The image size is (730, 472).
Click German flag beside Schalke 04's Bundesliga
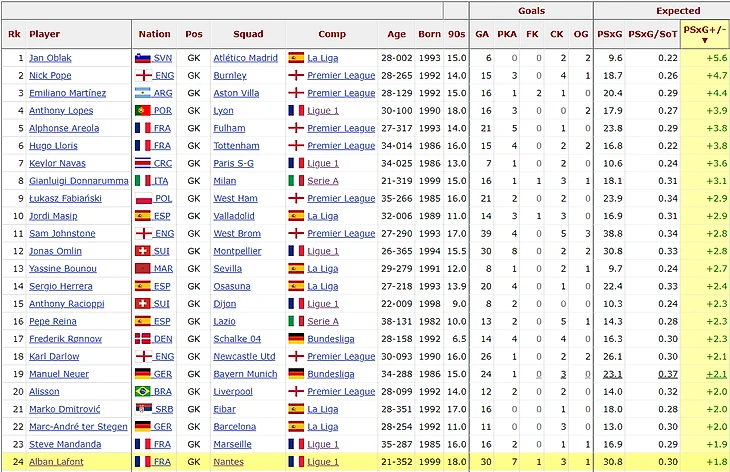click(295, 338)
